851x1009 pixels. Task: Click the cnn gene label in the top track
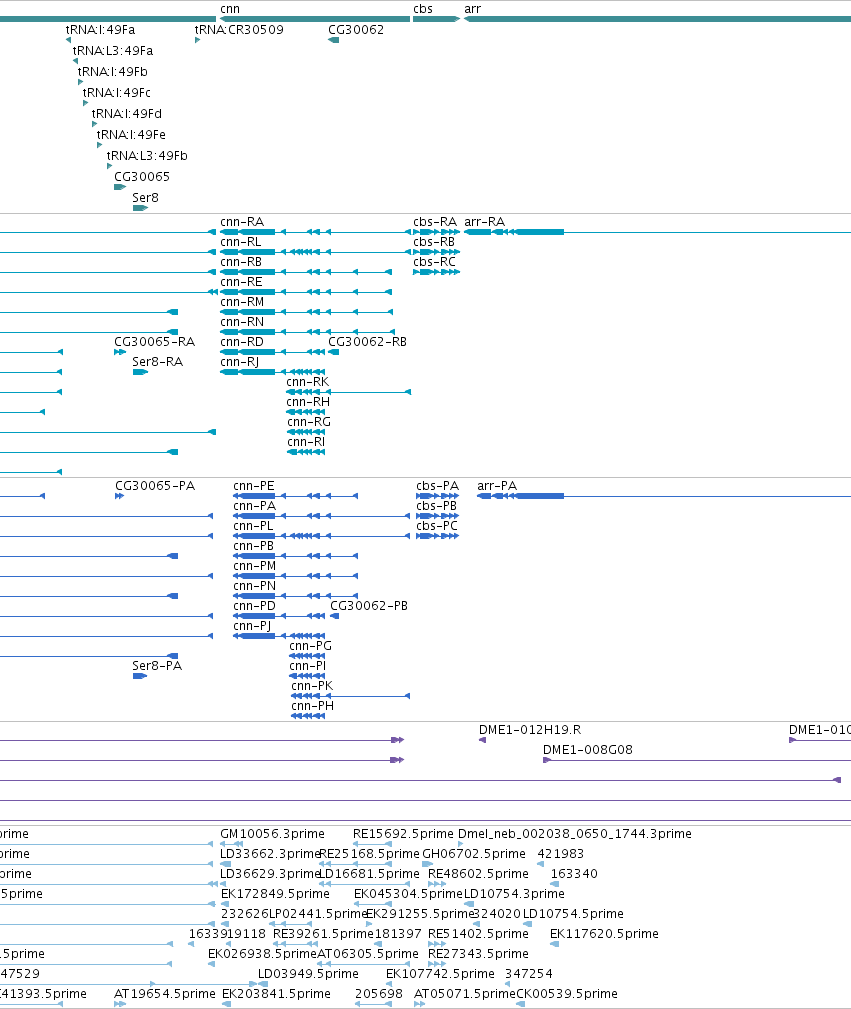[x=230, y=9]
